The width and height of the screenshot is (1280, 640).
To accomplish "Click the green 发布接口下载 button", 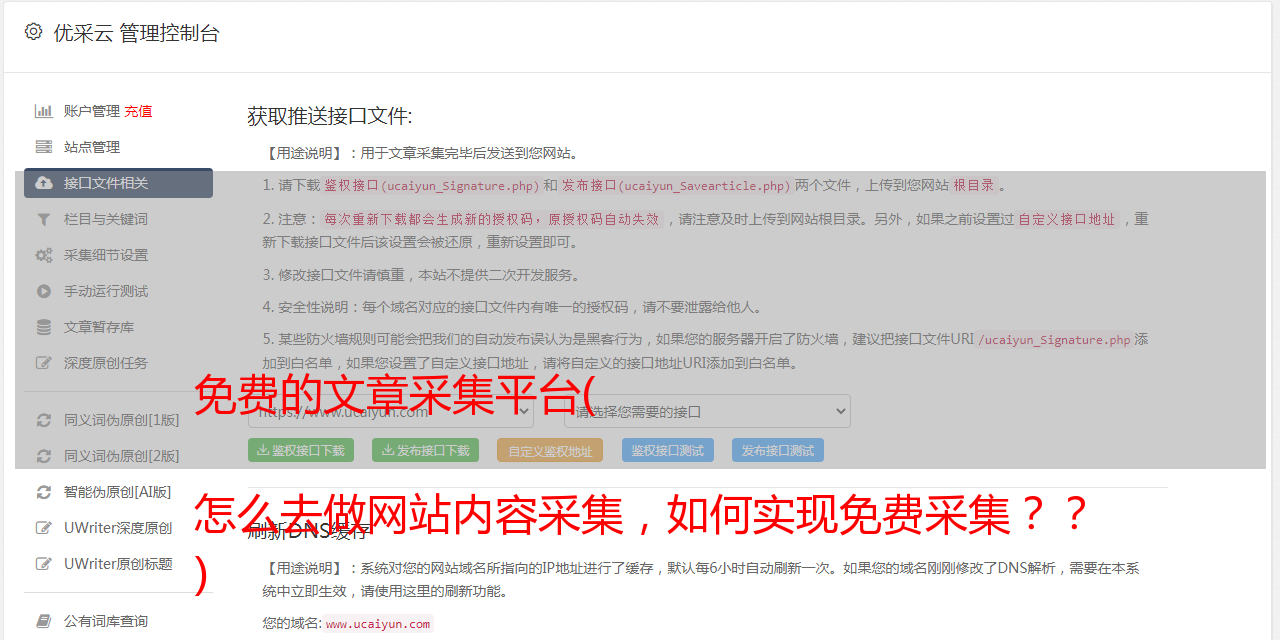I will coord(425,450).
